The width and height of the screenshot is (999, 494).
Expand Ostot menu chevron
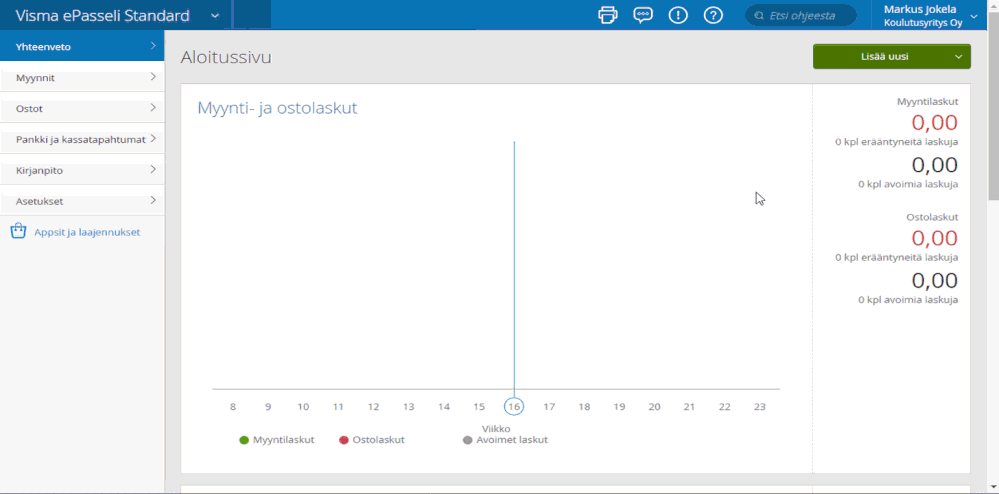(153, 107)
